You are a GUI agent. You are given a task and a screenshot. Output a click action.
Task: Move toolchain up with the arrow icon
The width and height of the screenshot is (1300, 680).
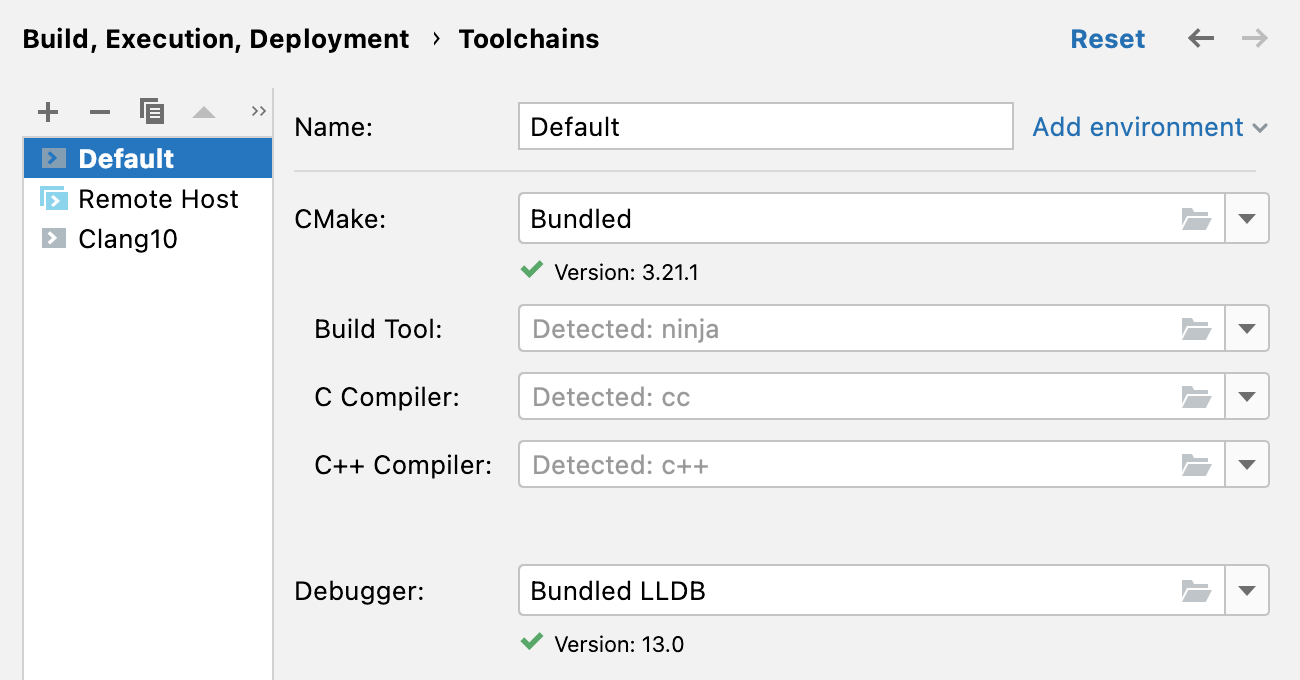[204, 111]
